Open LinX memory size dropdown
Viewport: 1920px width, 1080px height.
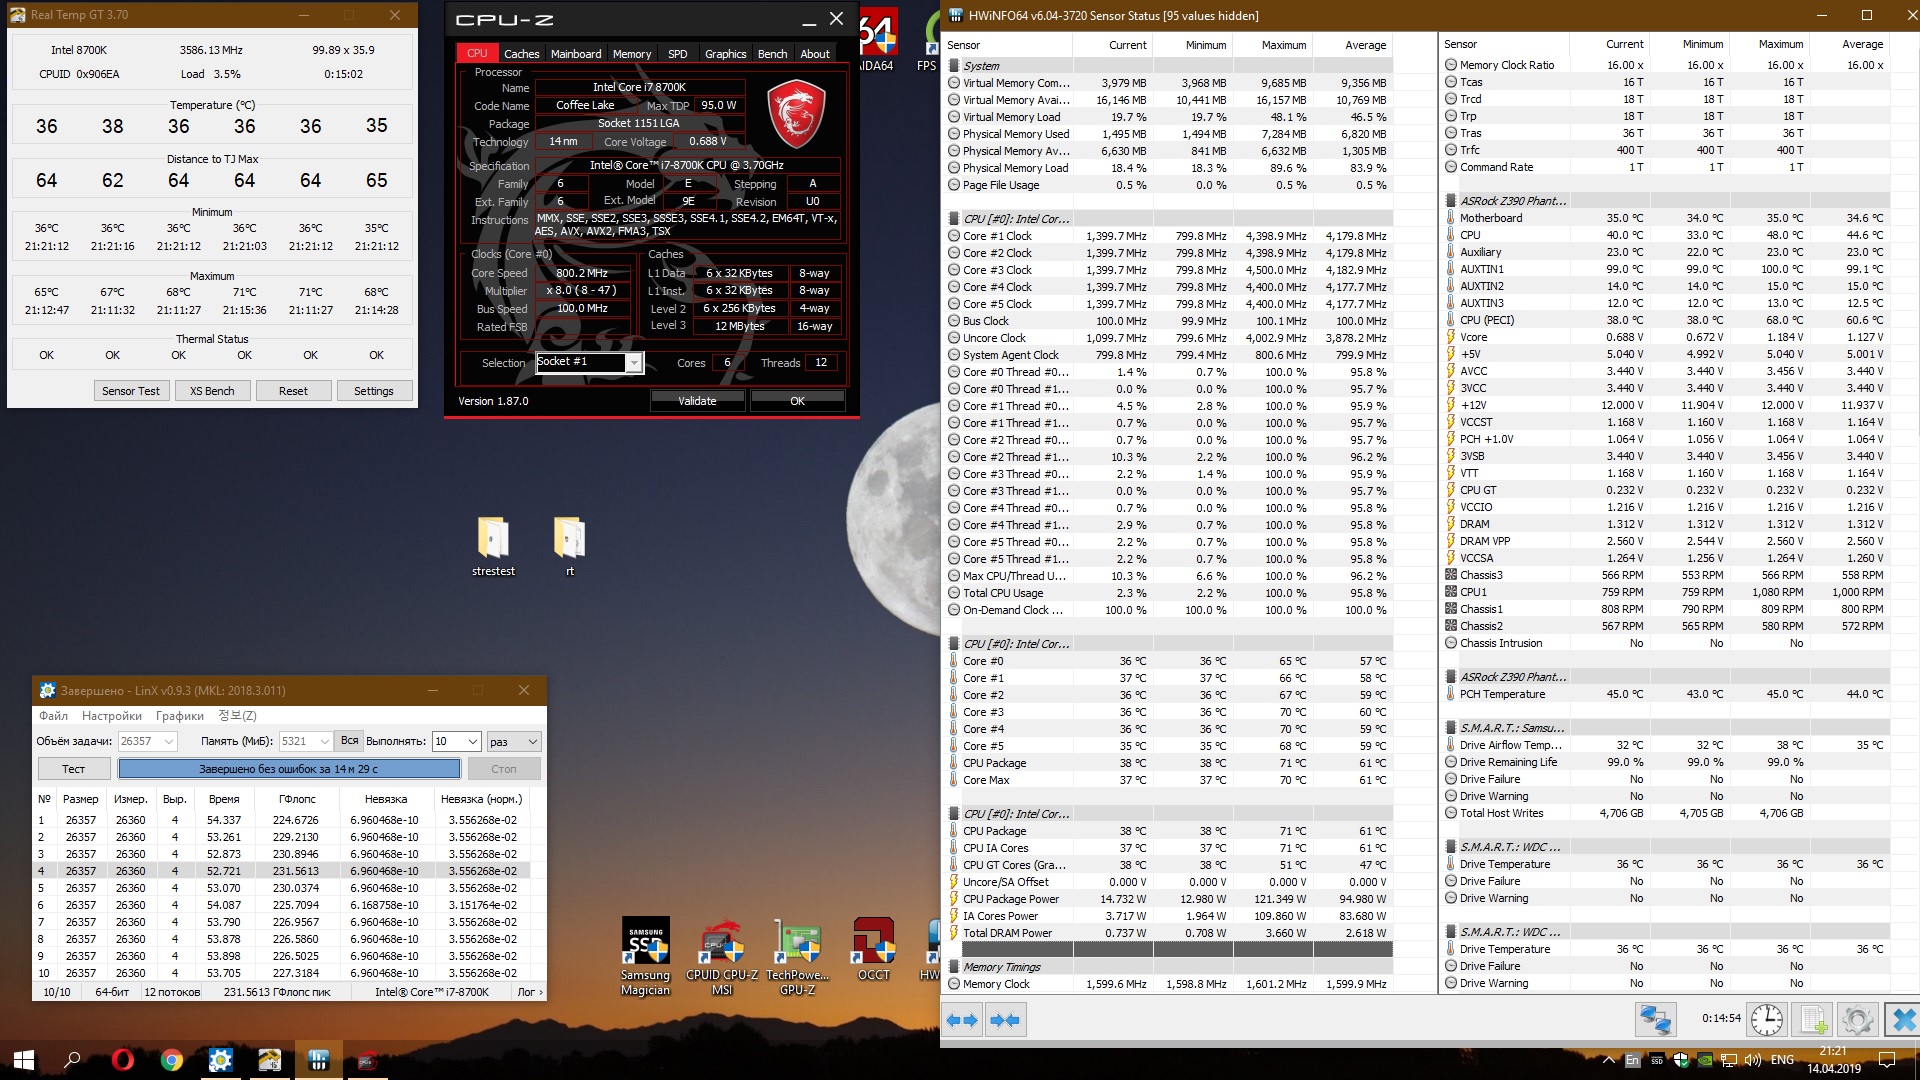(x=324, y=741)
